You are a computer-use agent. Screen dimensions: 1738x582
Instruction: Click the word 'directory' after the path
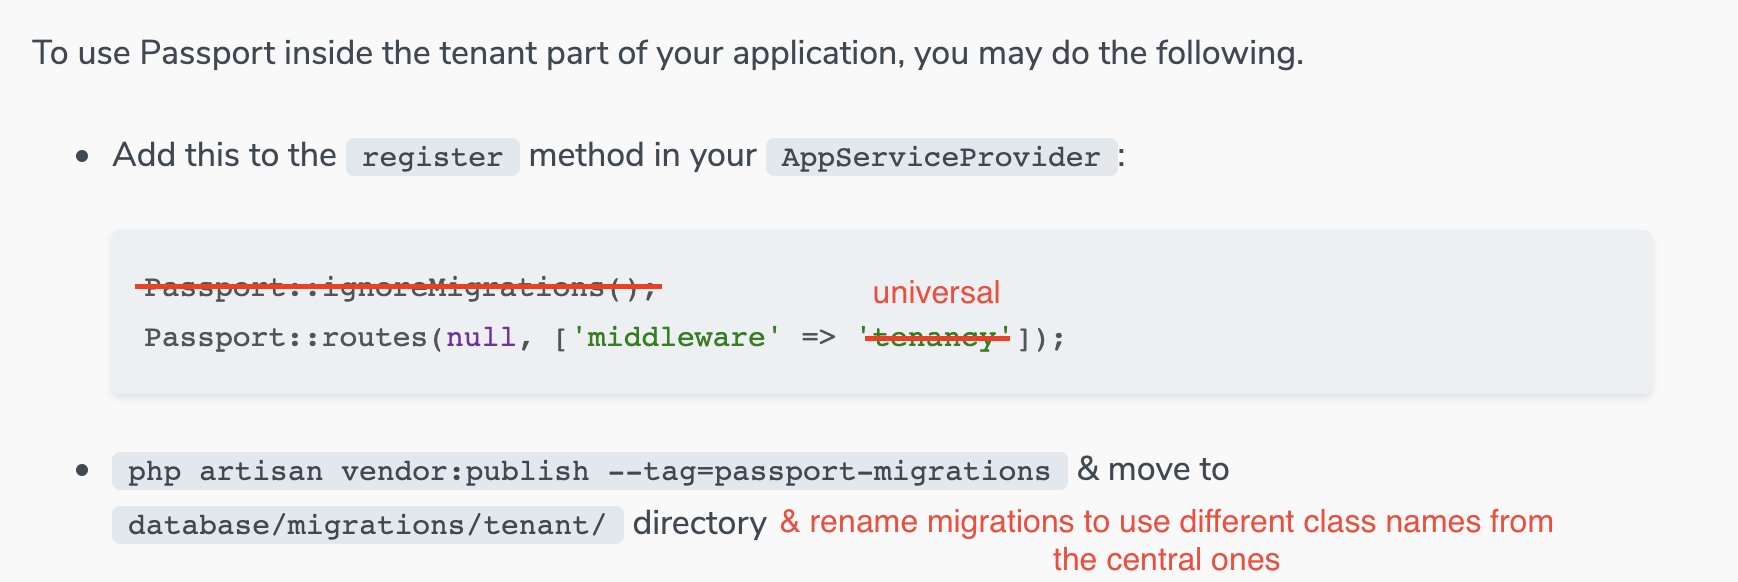click(699, 523)
